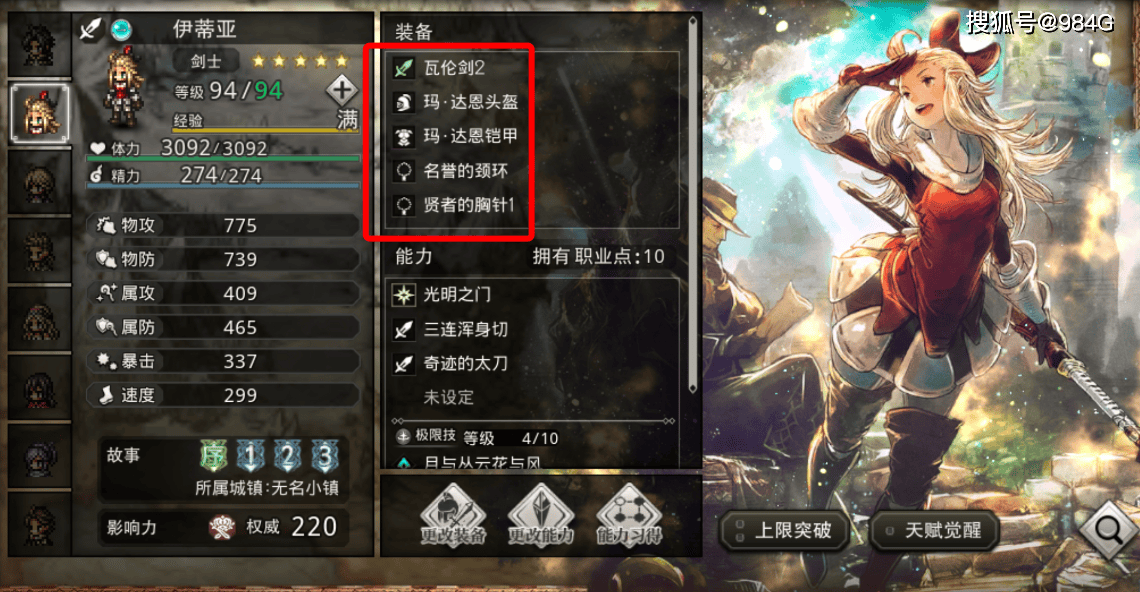Screen dimensions: 1140x592
Task: Tap the 天赋觉醒 button
Action: point(934,530)
